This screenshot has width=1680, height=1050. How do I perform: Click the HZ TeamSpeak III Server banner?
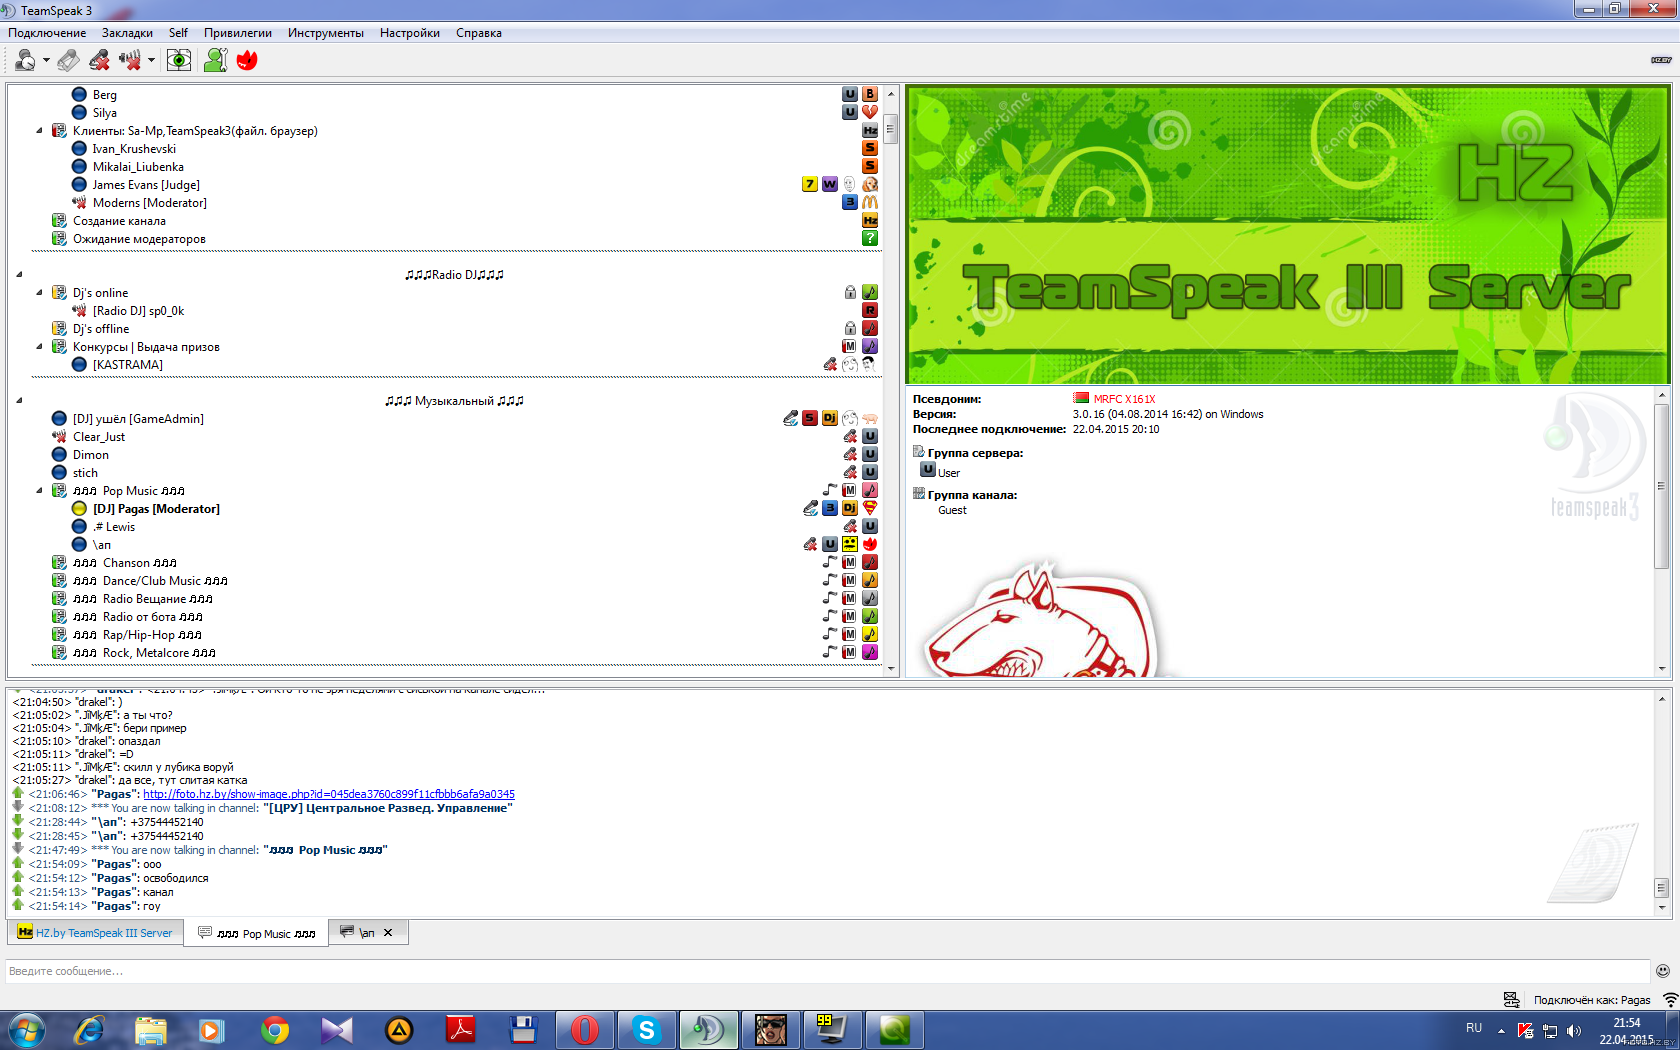tap(1288, 235)
